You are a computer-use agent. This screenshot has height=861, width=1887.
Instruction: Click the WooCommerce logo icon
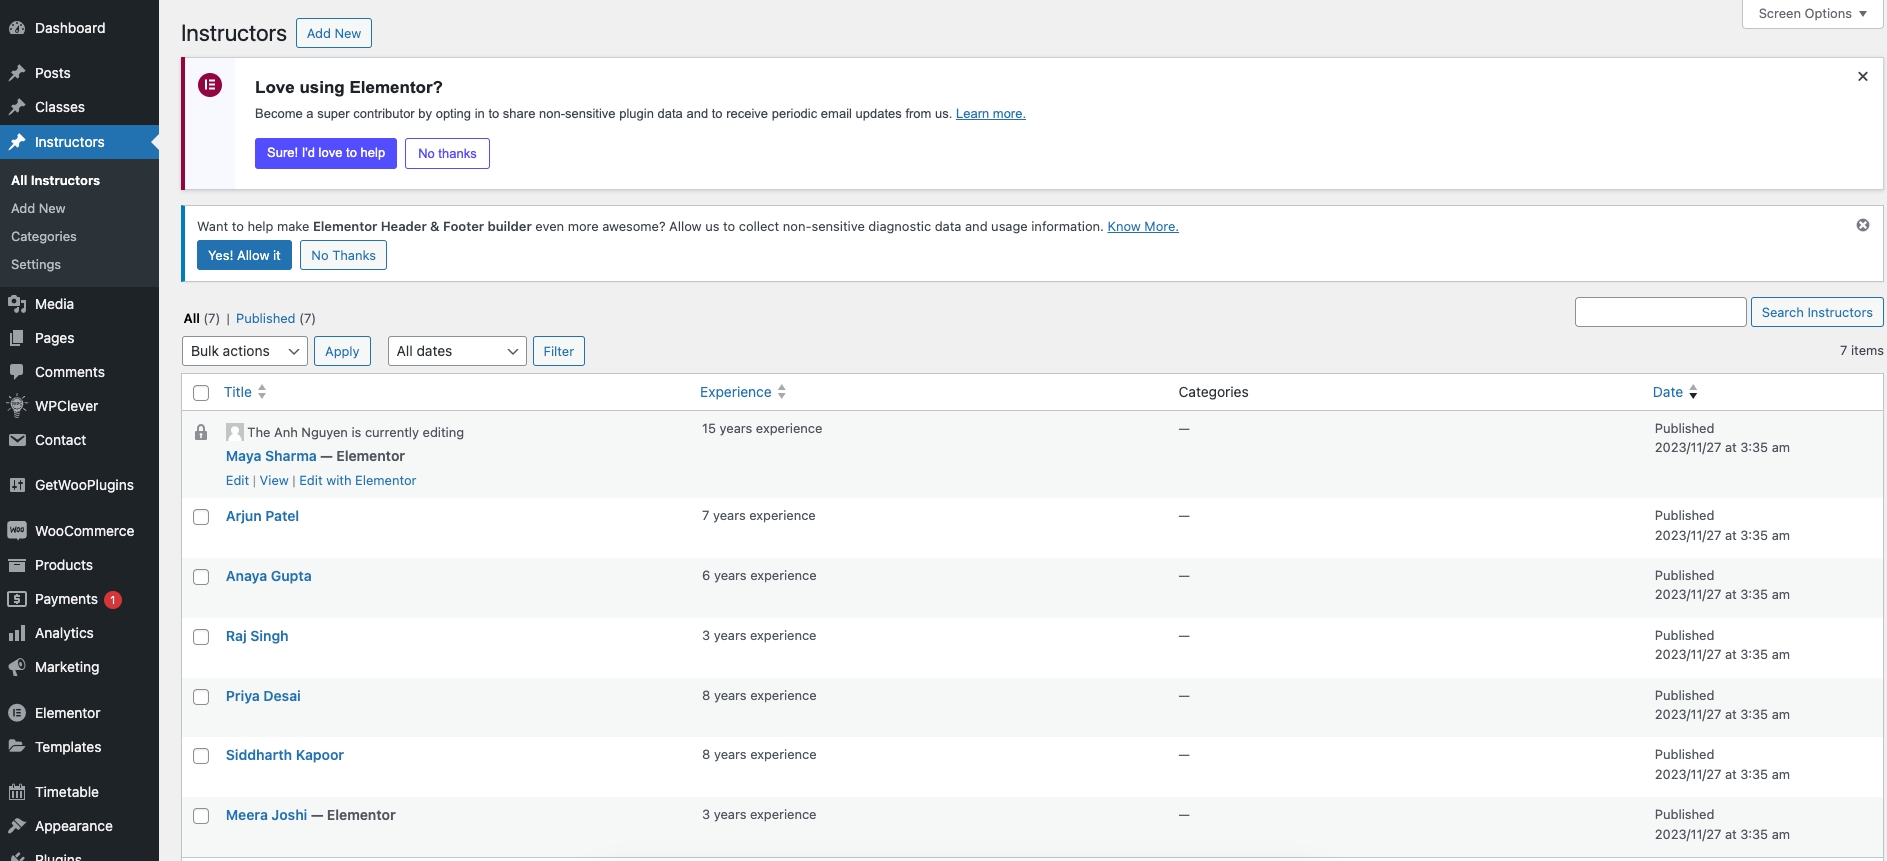tap(17, 531)
